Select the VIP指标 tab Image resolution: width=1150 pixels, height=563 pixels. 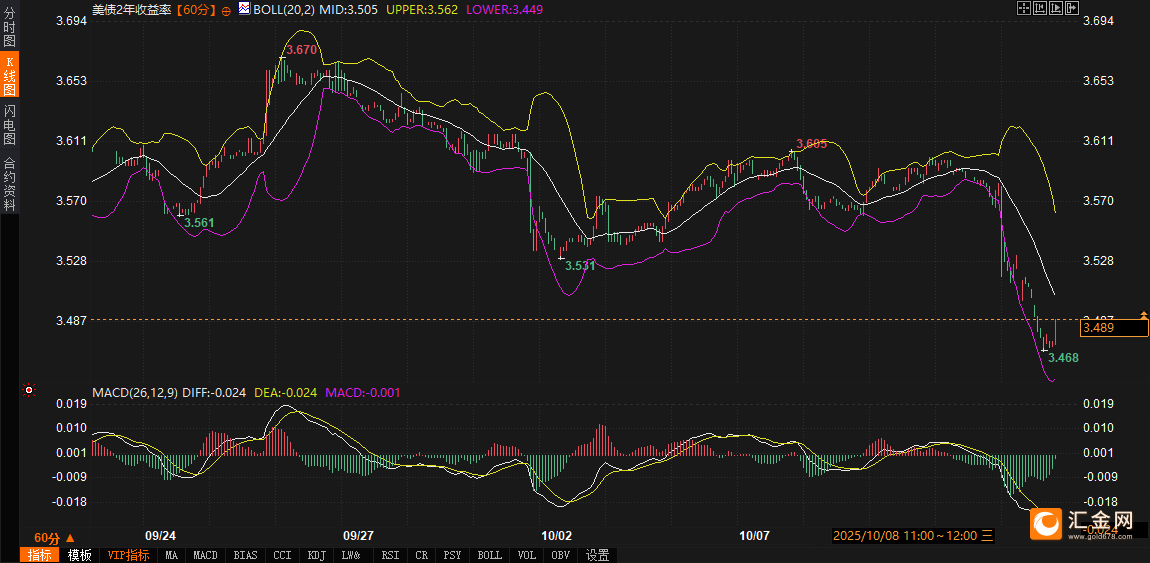[128, 555]
